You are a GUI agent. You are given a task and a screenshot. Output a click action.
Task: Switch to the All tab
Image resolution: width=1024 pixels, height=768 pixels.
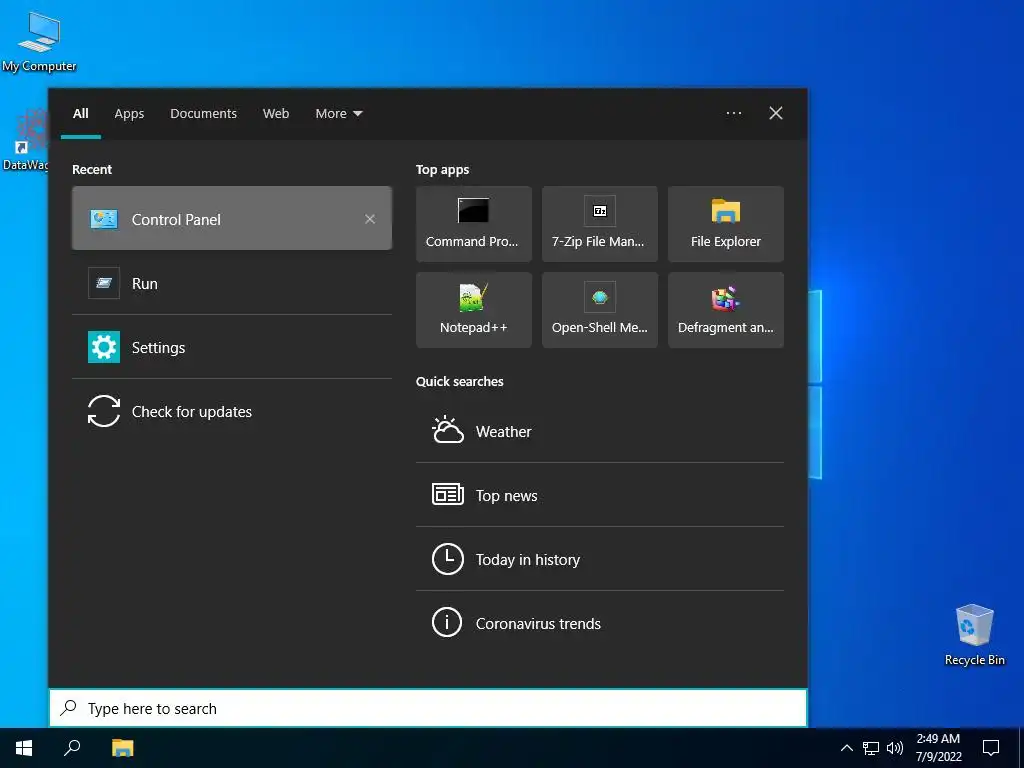(81, 113)
